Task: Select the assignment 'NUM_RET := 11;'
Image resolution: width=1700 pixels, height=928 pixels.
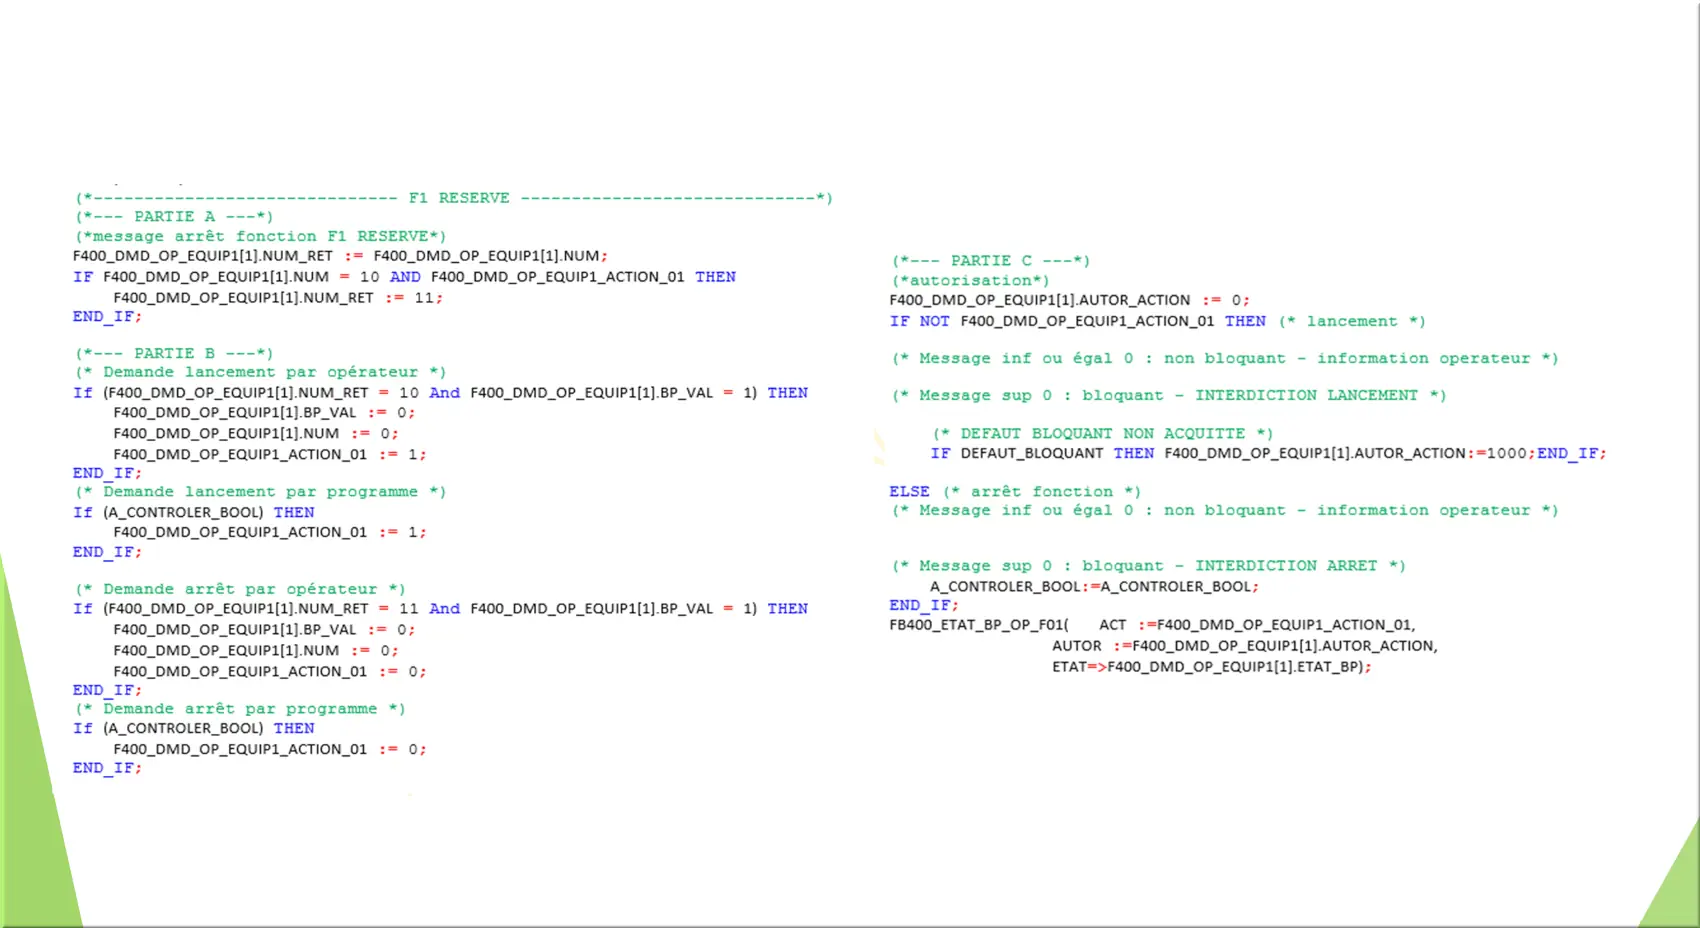Action: coord(278,298)
